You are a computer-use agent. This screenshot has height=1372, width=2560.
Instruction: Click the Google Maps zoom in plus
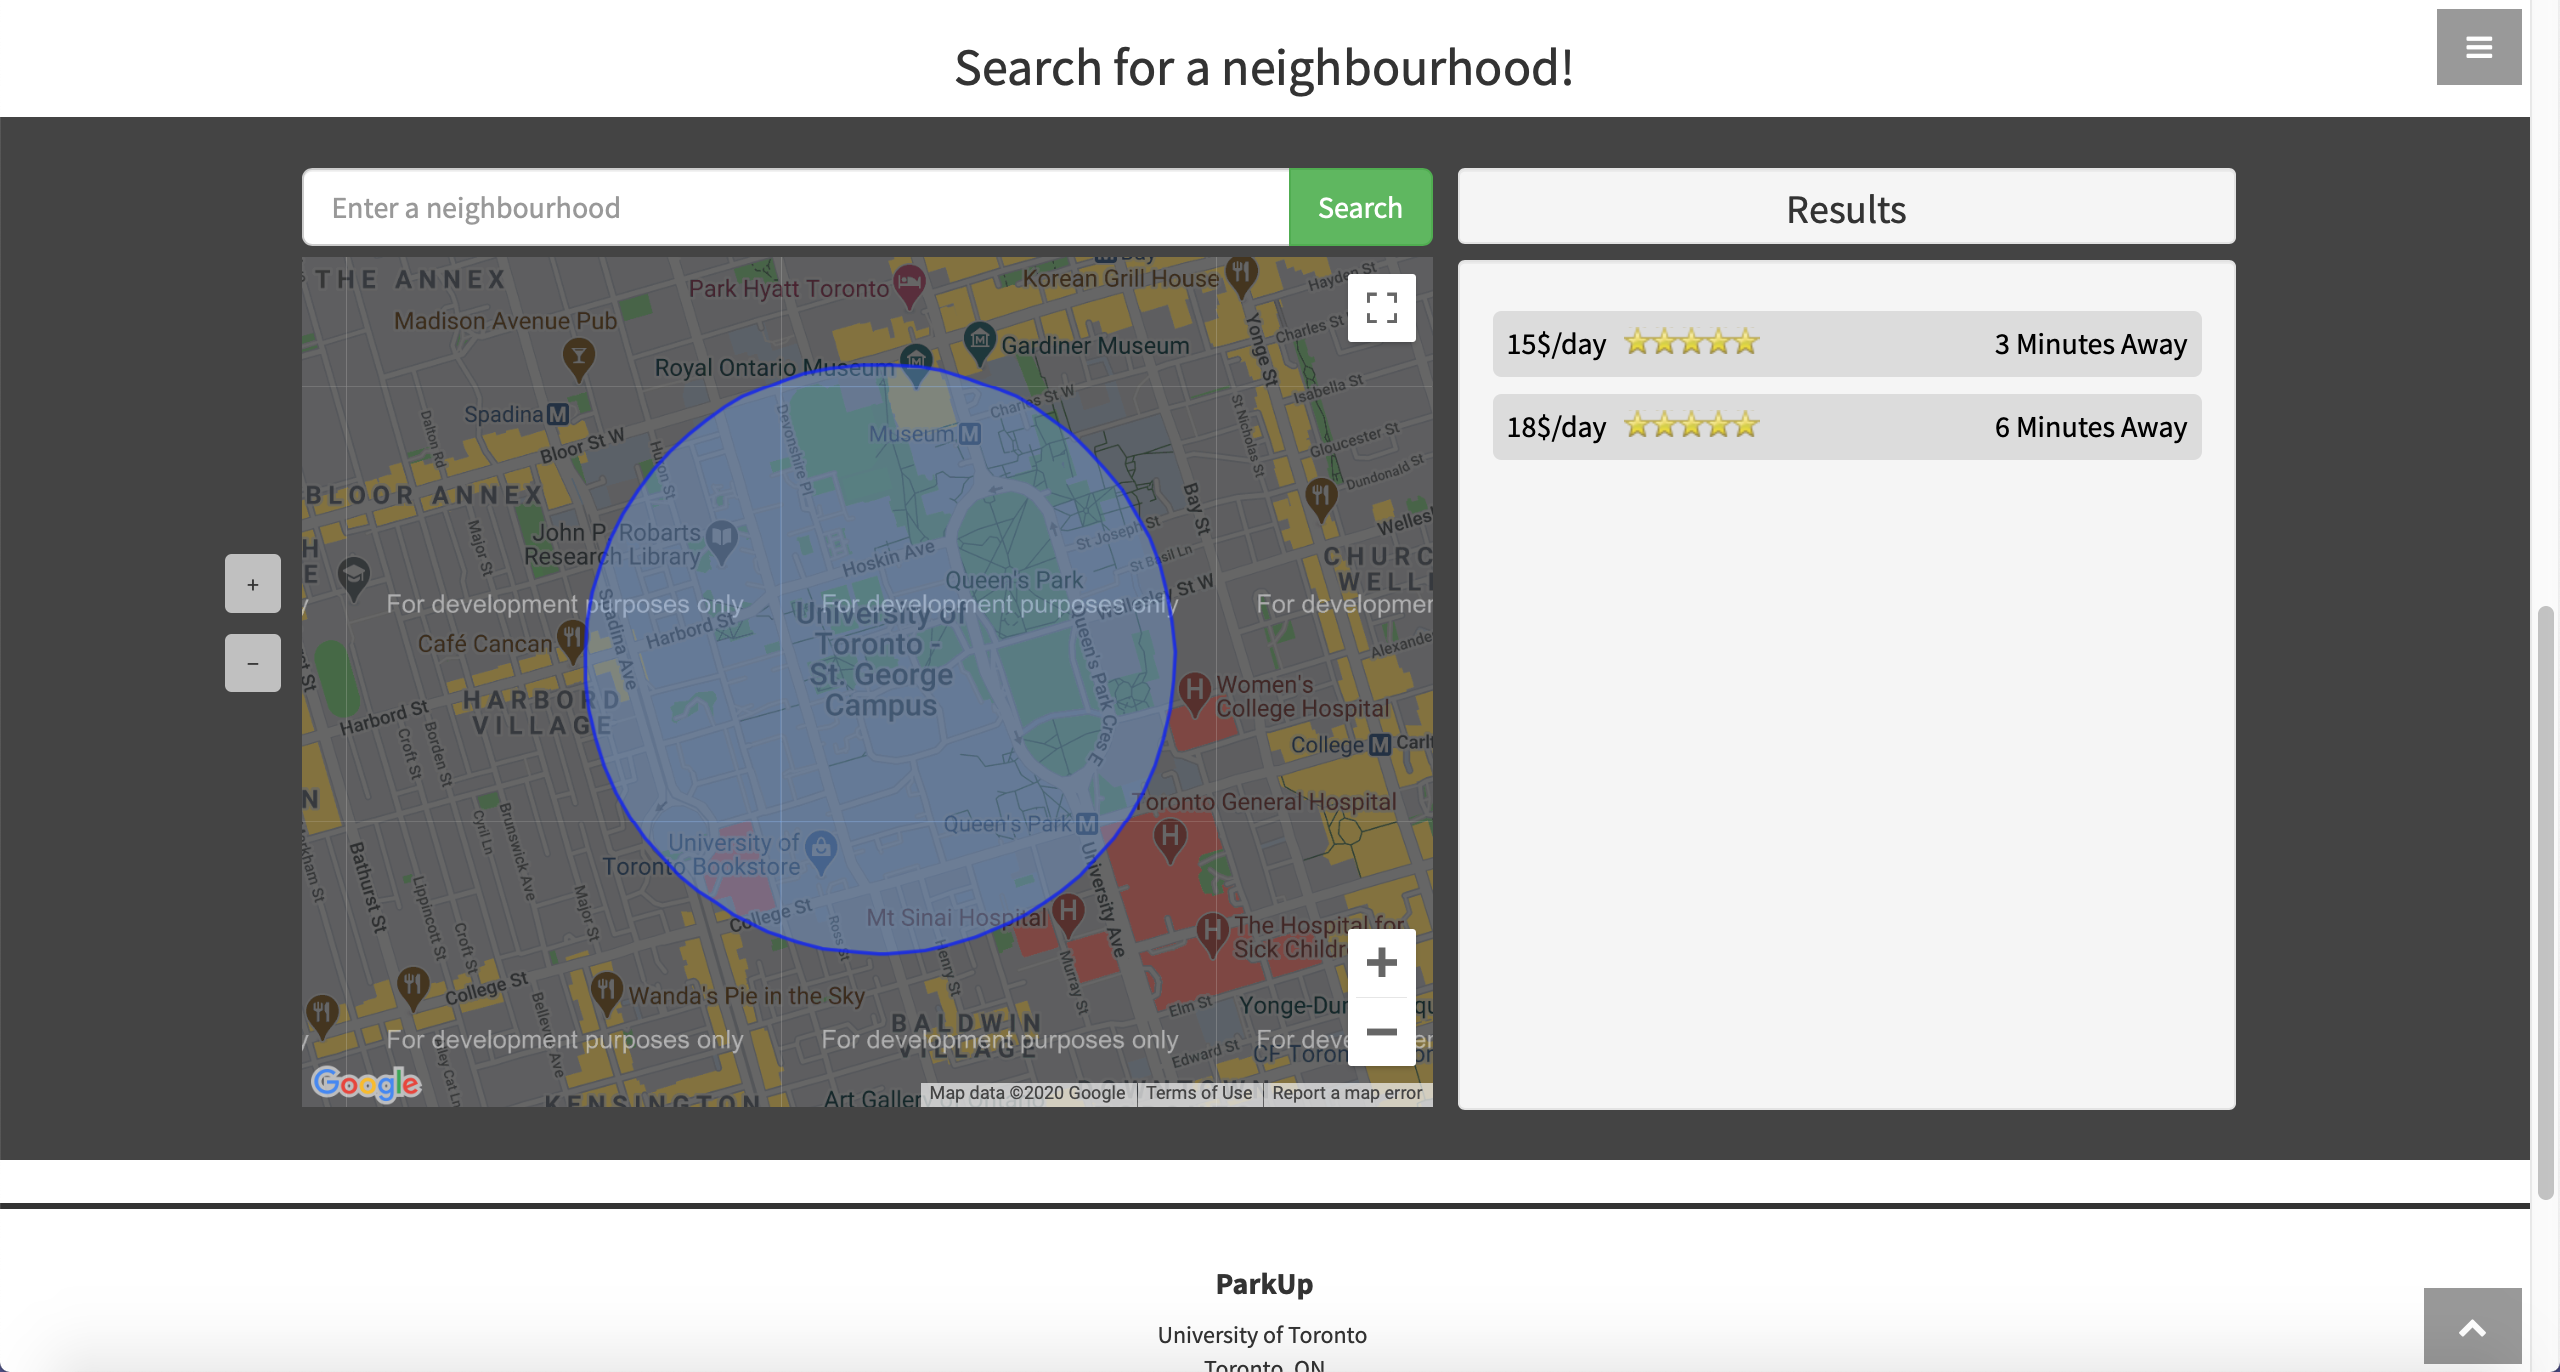[x=1381, y=963]
